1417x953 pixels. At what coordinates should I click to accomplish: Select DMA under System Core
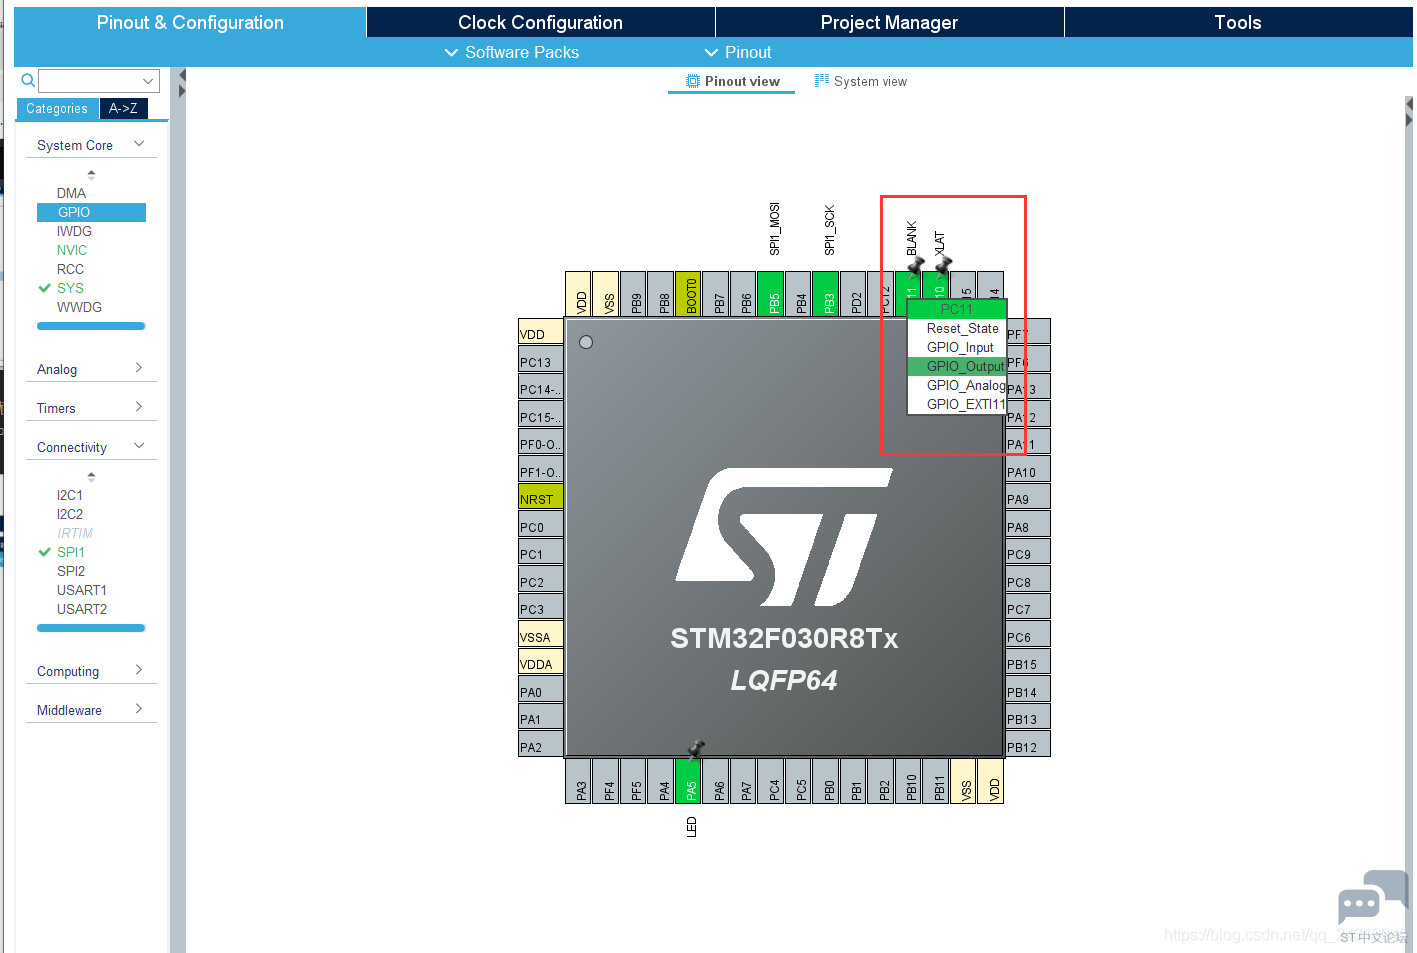click(x=71, y=193)
